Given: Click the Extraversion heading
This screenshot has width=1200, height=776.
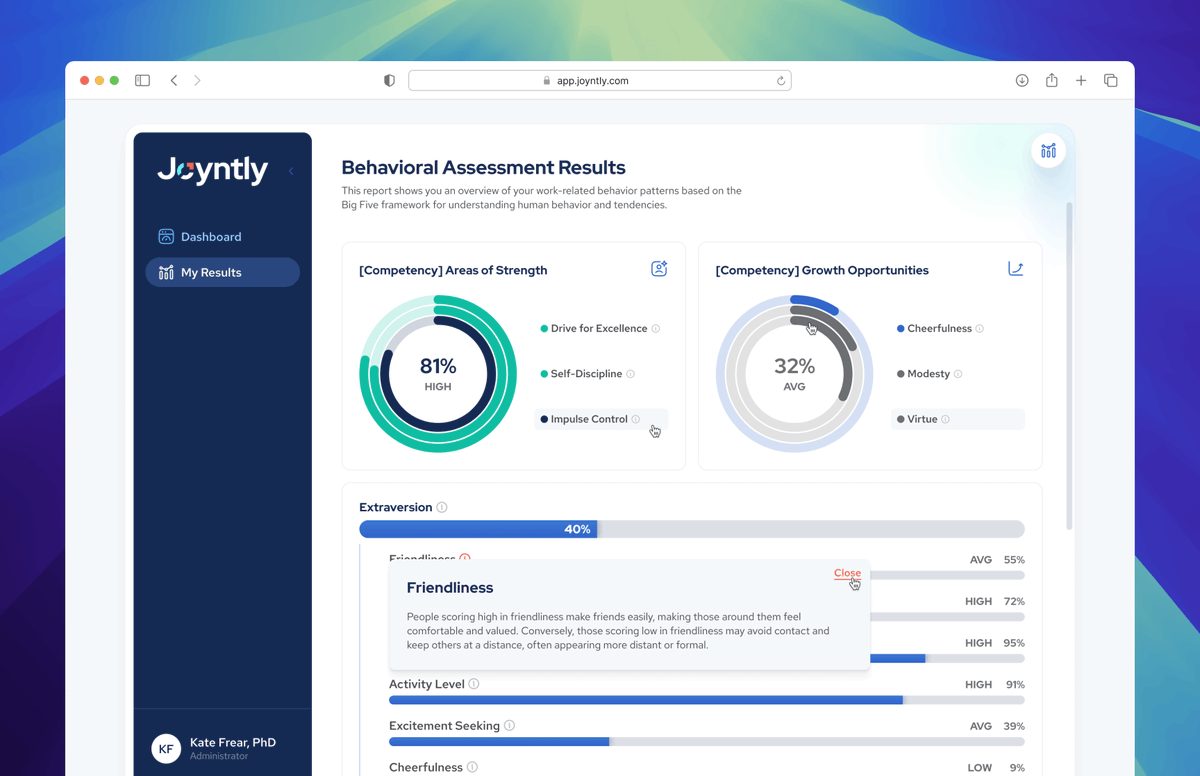Looking at the screenshot, I should coord(396,508).
